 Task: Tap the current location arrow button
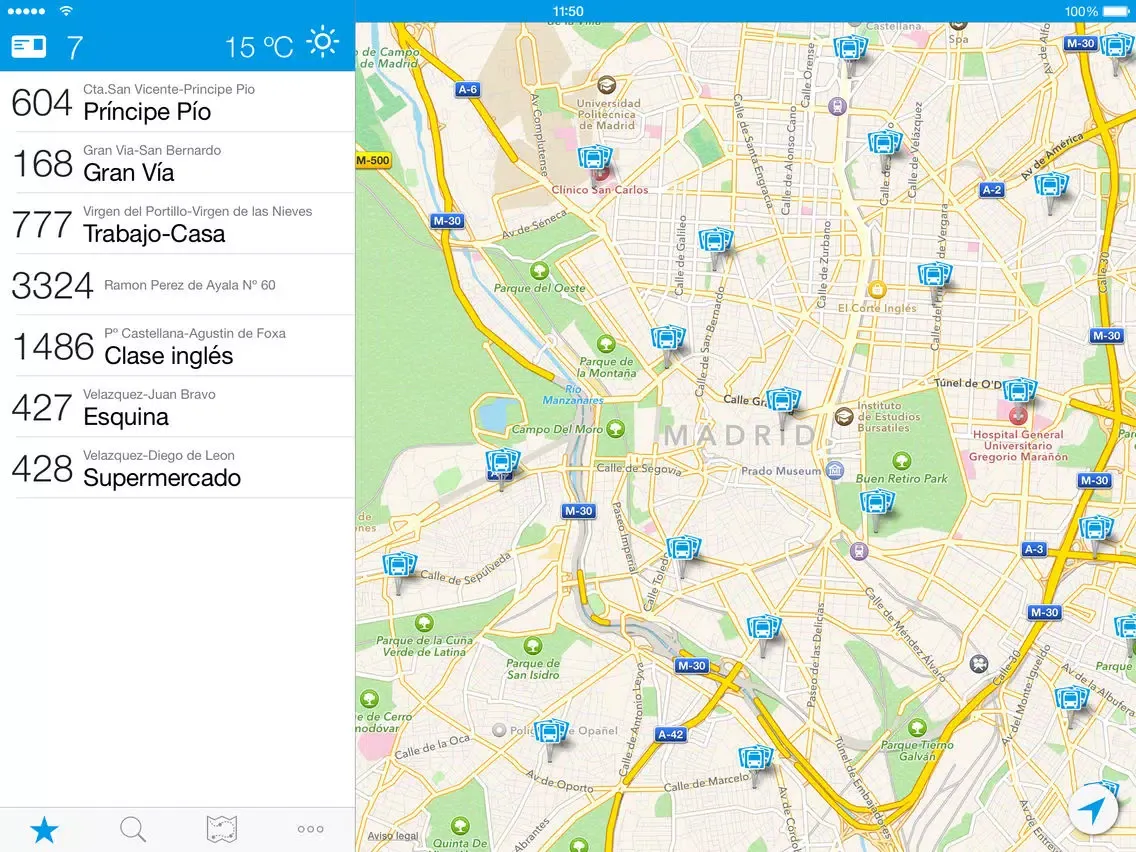[x=1092, y=811]
